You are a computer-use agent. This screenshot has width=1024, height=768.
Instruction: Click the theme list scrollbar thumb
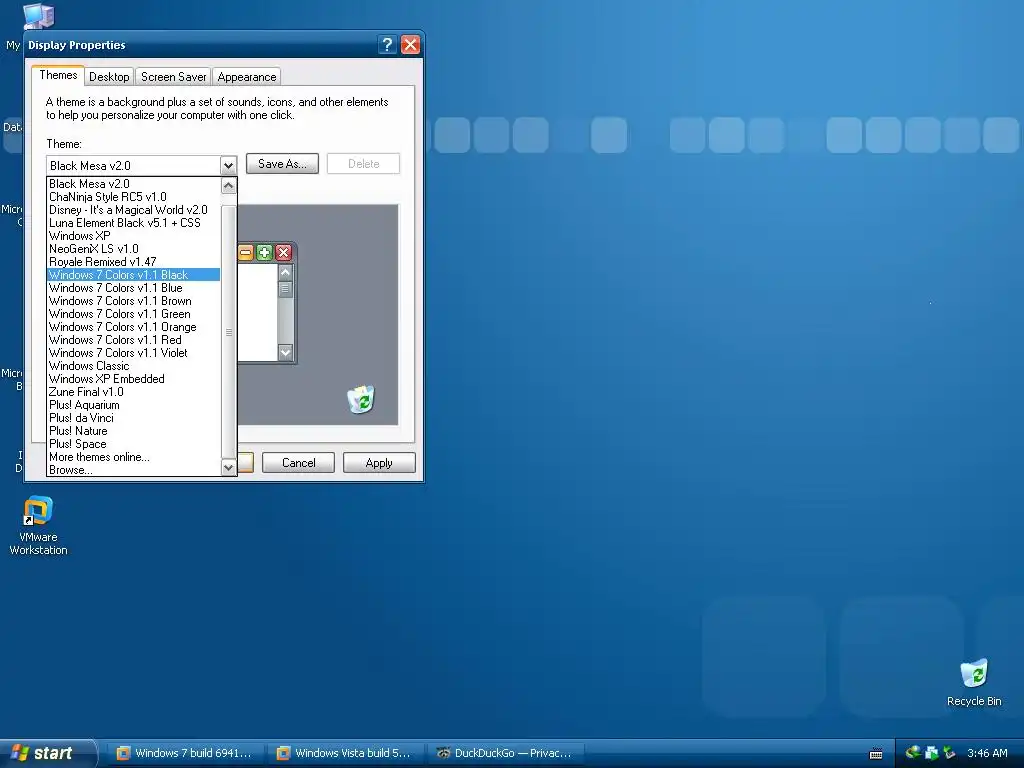229,332
